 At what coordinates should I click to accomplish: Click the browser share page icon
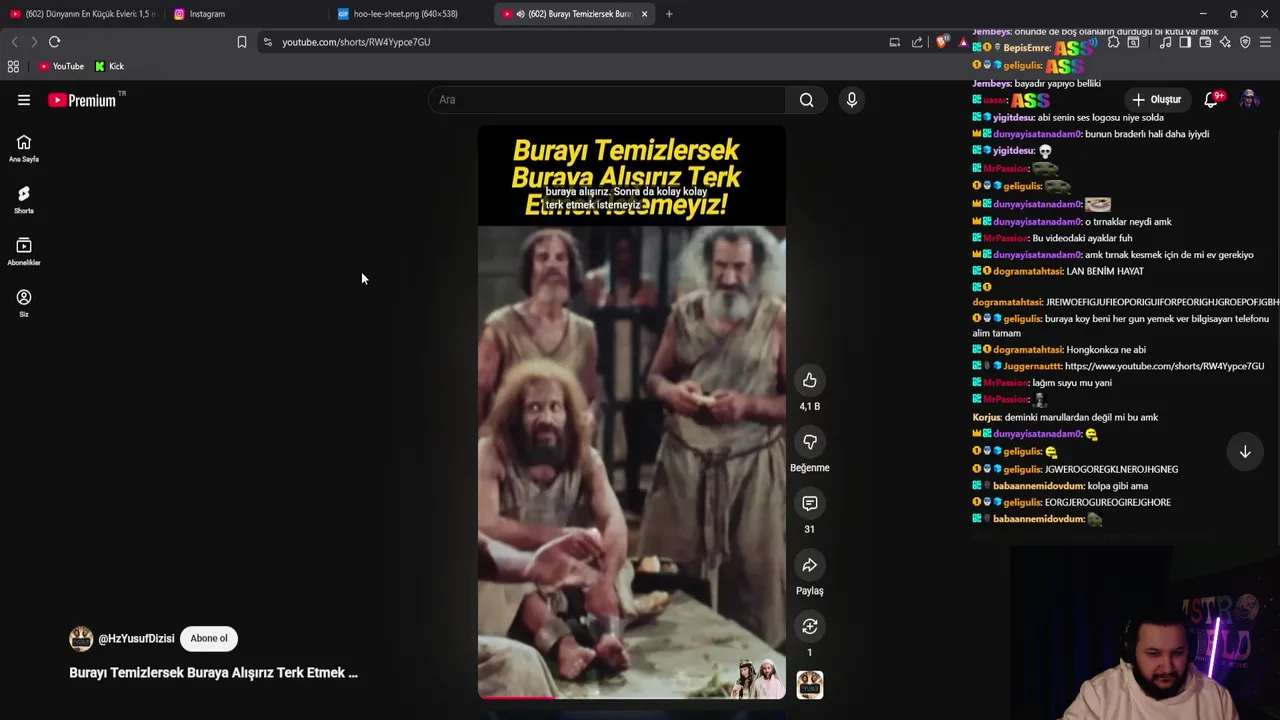pos(917,42)
